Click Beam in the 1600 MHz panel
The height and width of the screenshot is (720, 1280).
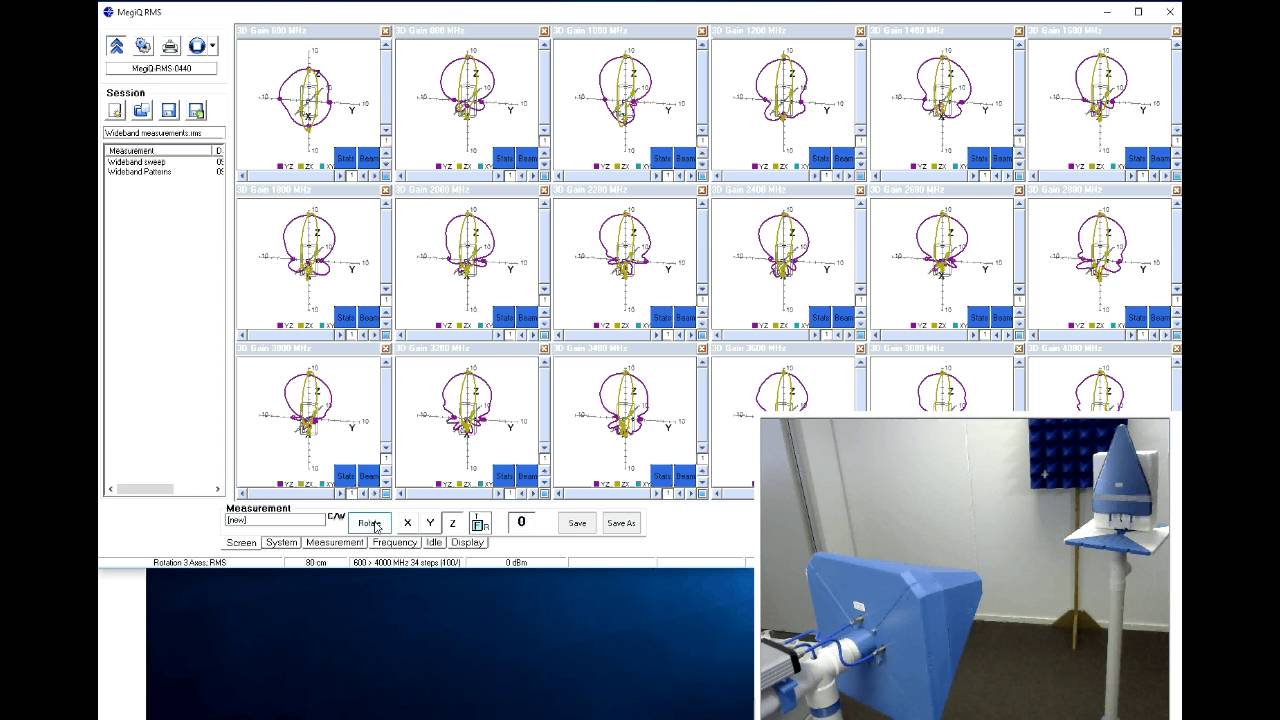(1160, 158)
